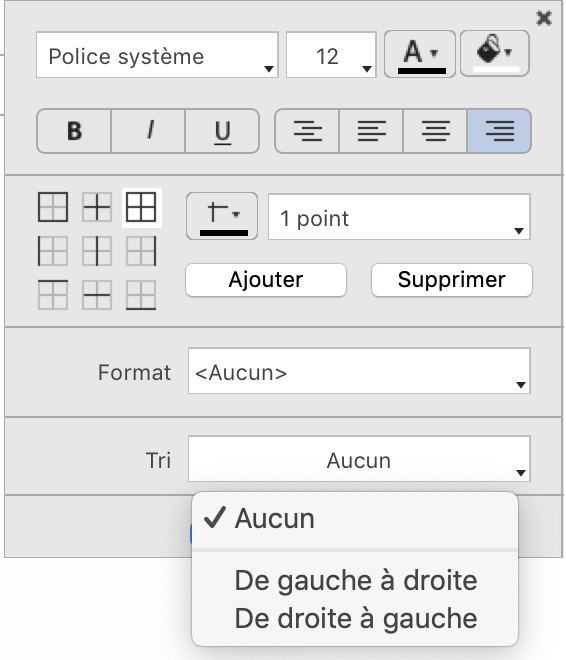Apply top edge border preset
Screen dimensions: 566x660
tap(53, 295)
